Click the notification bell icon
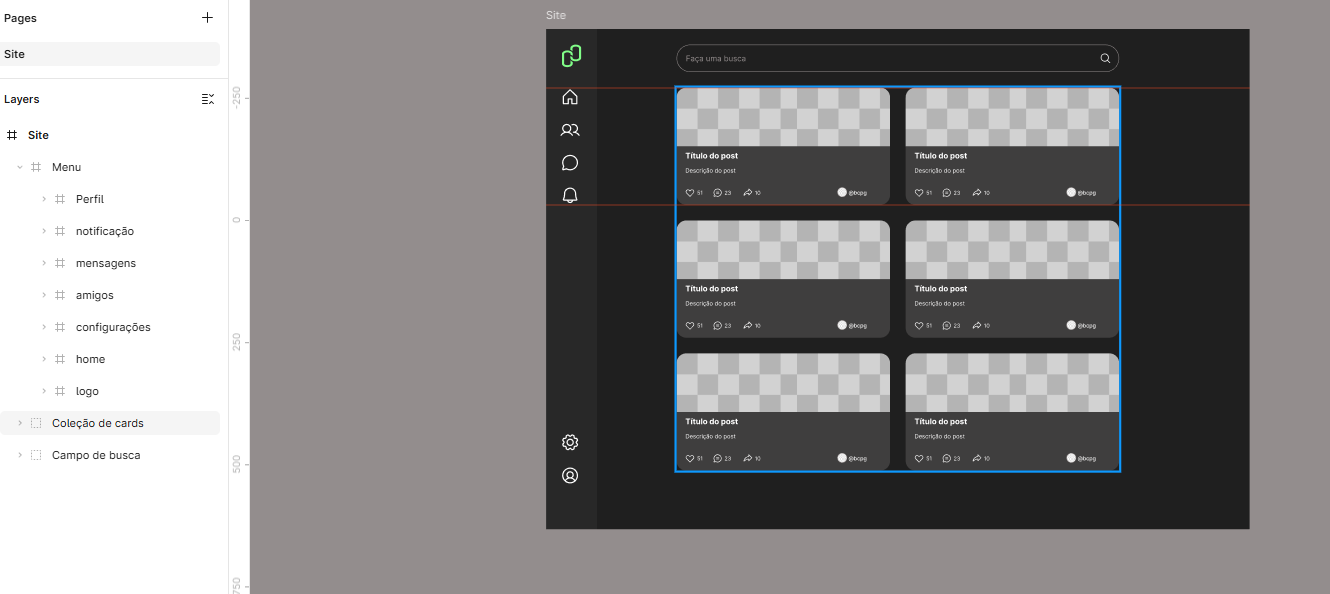This screenshot has width=1330, height=594. tap(570, 195)
